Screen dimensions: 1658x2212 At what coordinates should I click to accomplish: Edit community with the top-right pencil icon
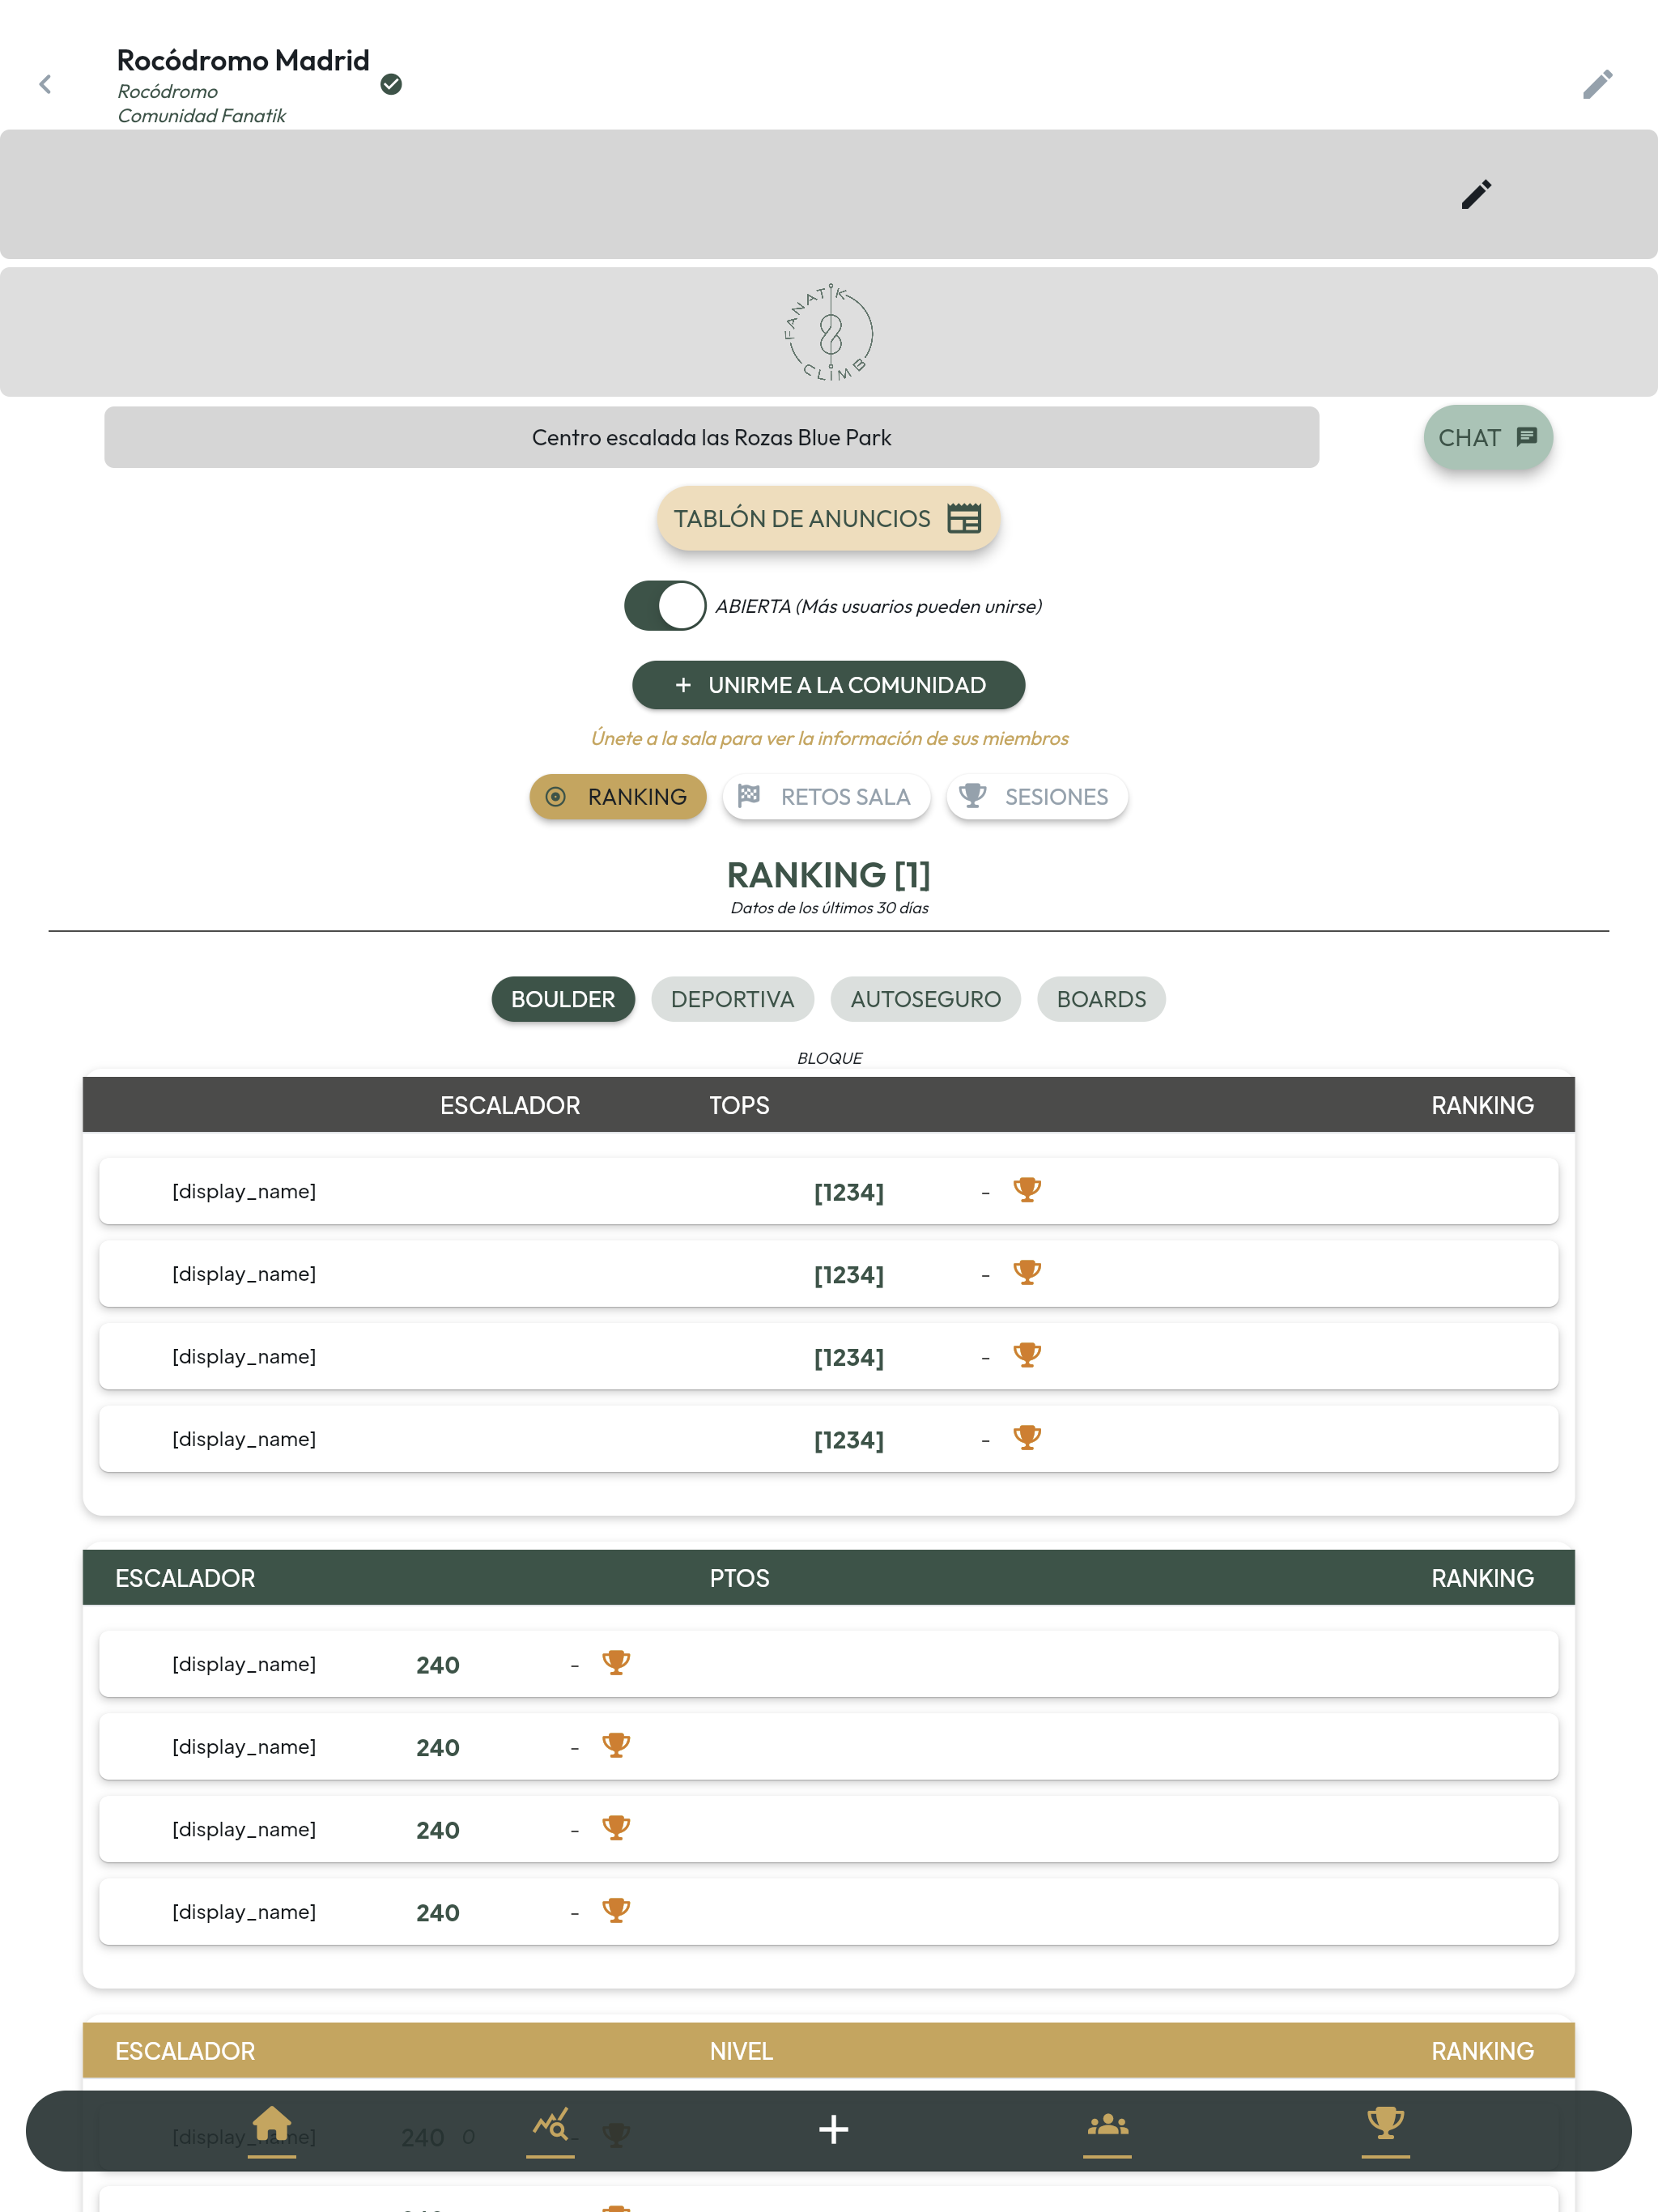[x=1597, y=84]
